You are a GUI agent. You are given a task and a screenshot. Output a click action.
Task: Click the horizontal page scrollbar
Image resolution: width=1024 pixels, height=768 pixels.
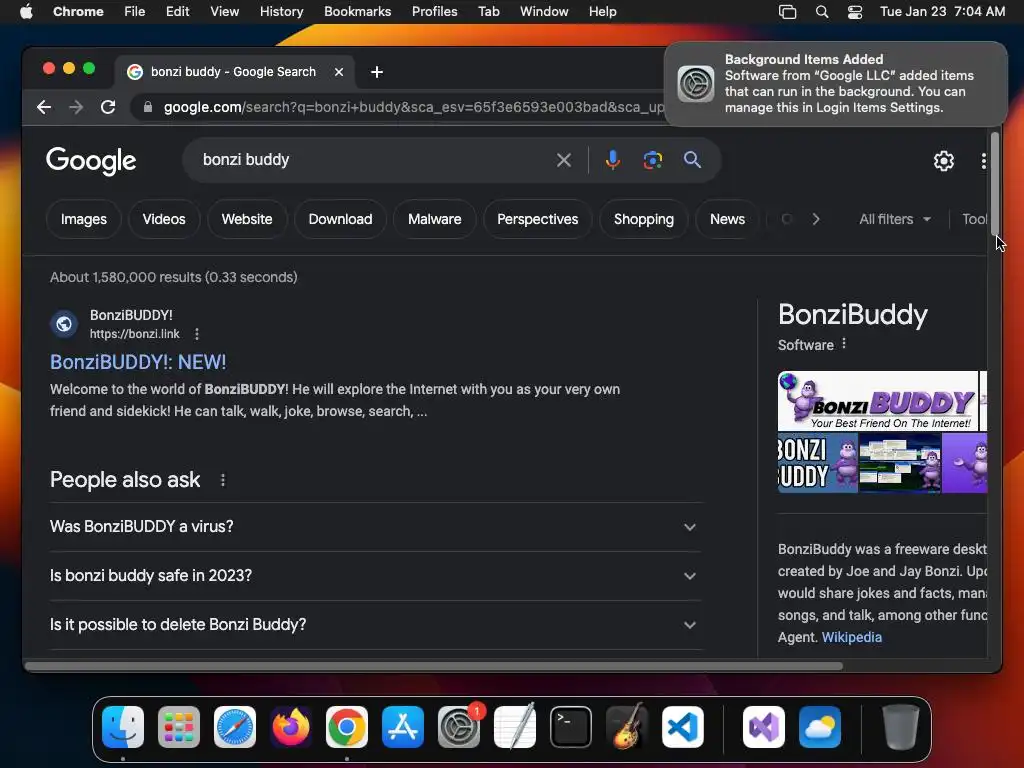click(434, 666)
